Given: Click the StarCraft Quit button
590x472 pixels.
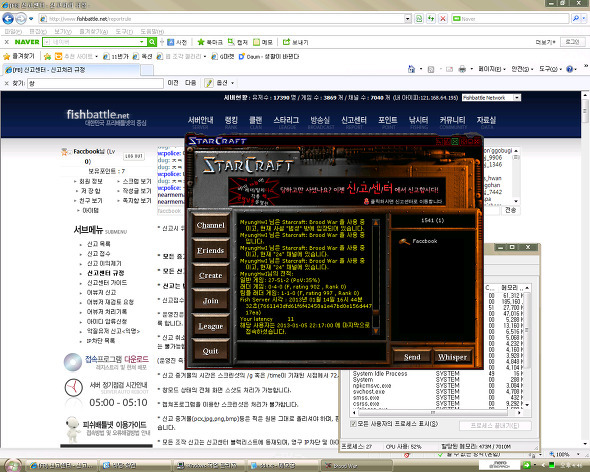Looking at the screenshot, I should click(210, 351).
